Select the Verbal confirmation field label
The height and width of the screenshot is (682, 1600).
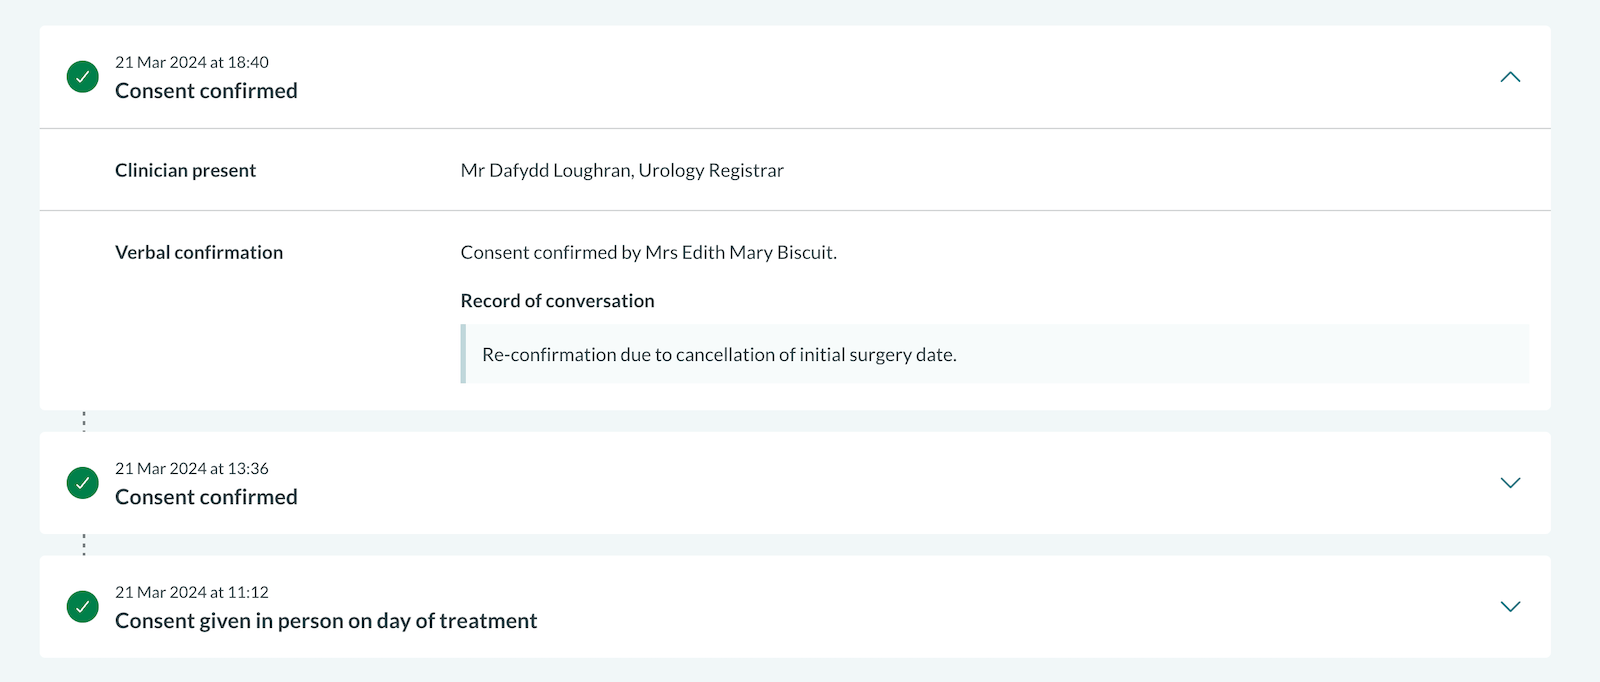click(199, 252)
